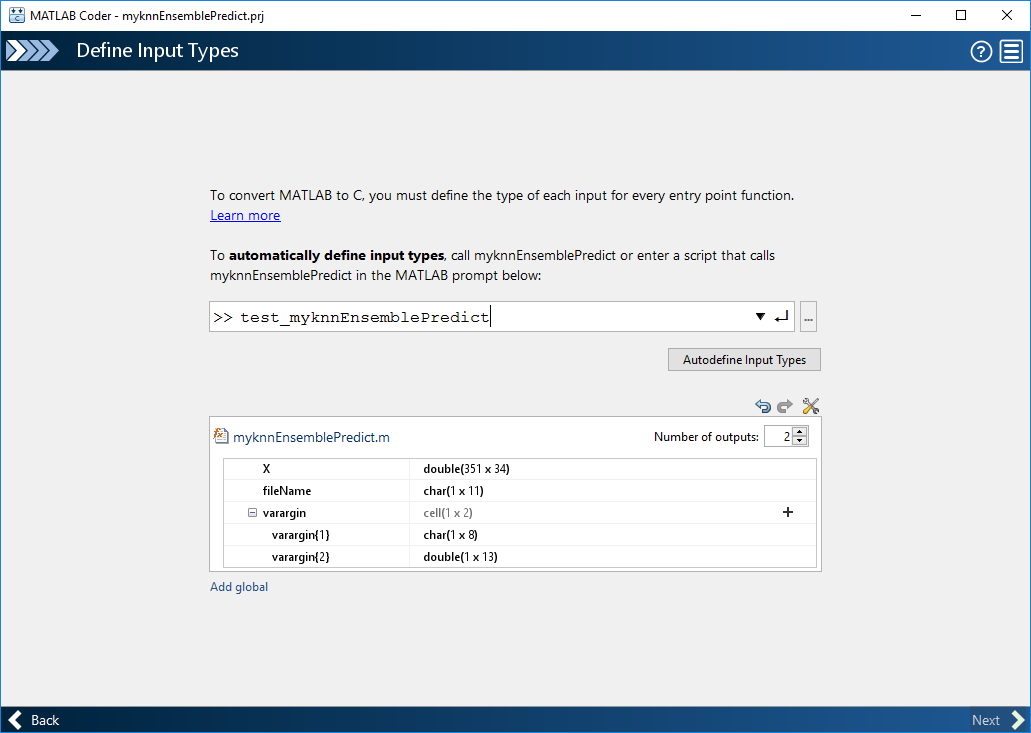
Task: Decrease the number of outputs
Action: click(801, 441)
